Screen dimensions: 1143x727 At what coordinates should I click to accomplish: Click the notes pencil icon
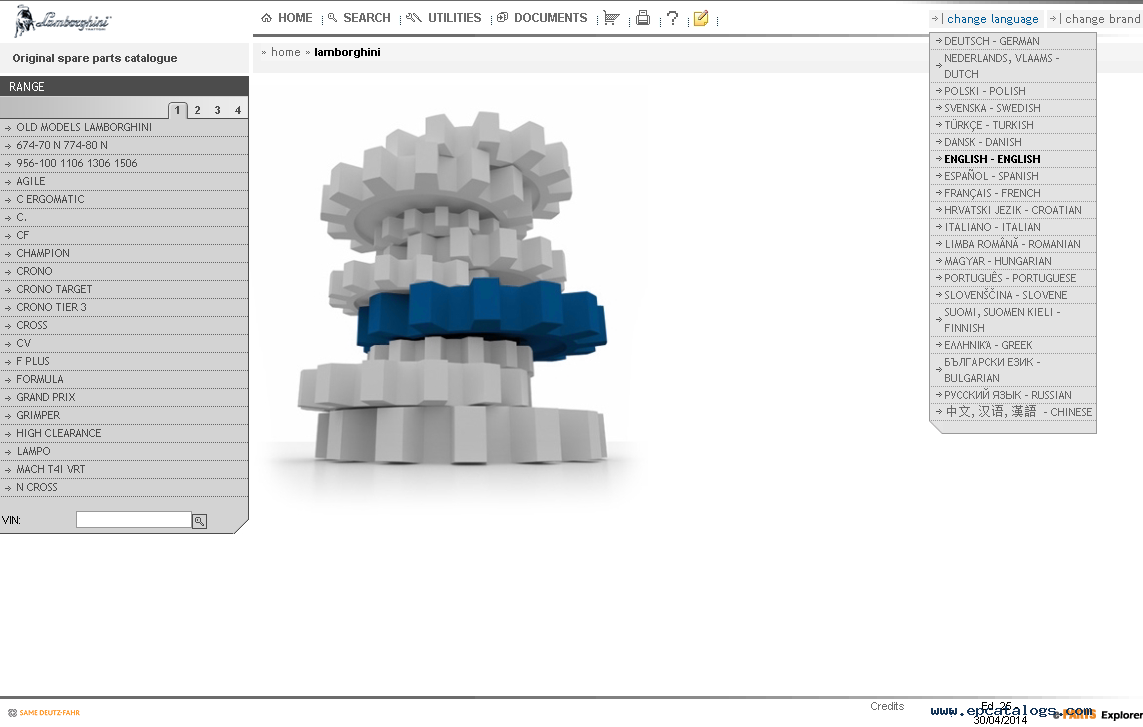(x=701, y=18)
